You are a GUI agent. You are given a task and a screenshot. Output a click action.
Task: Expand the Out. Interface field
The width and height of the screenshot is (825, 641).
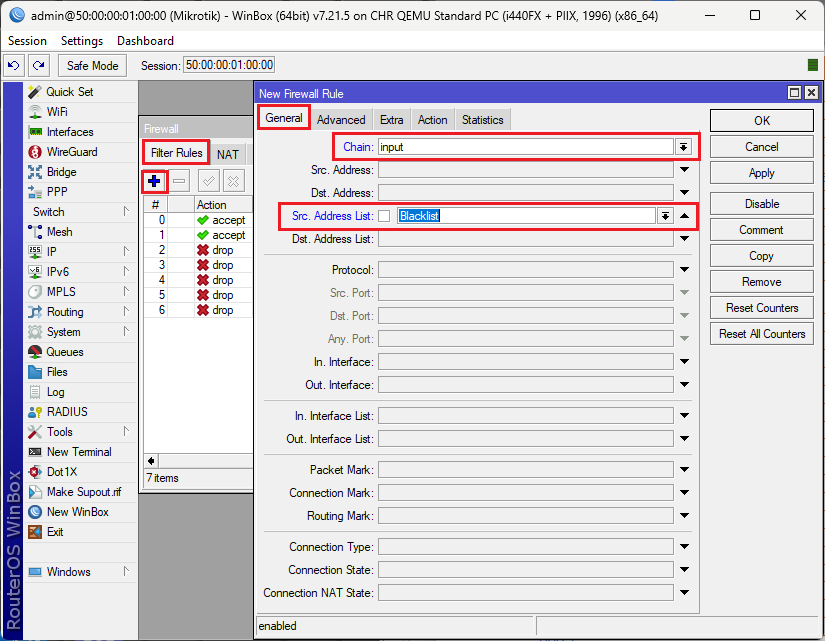(x=685, y=385)
